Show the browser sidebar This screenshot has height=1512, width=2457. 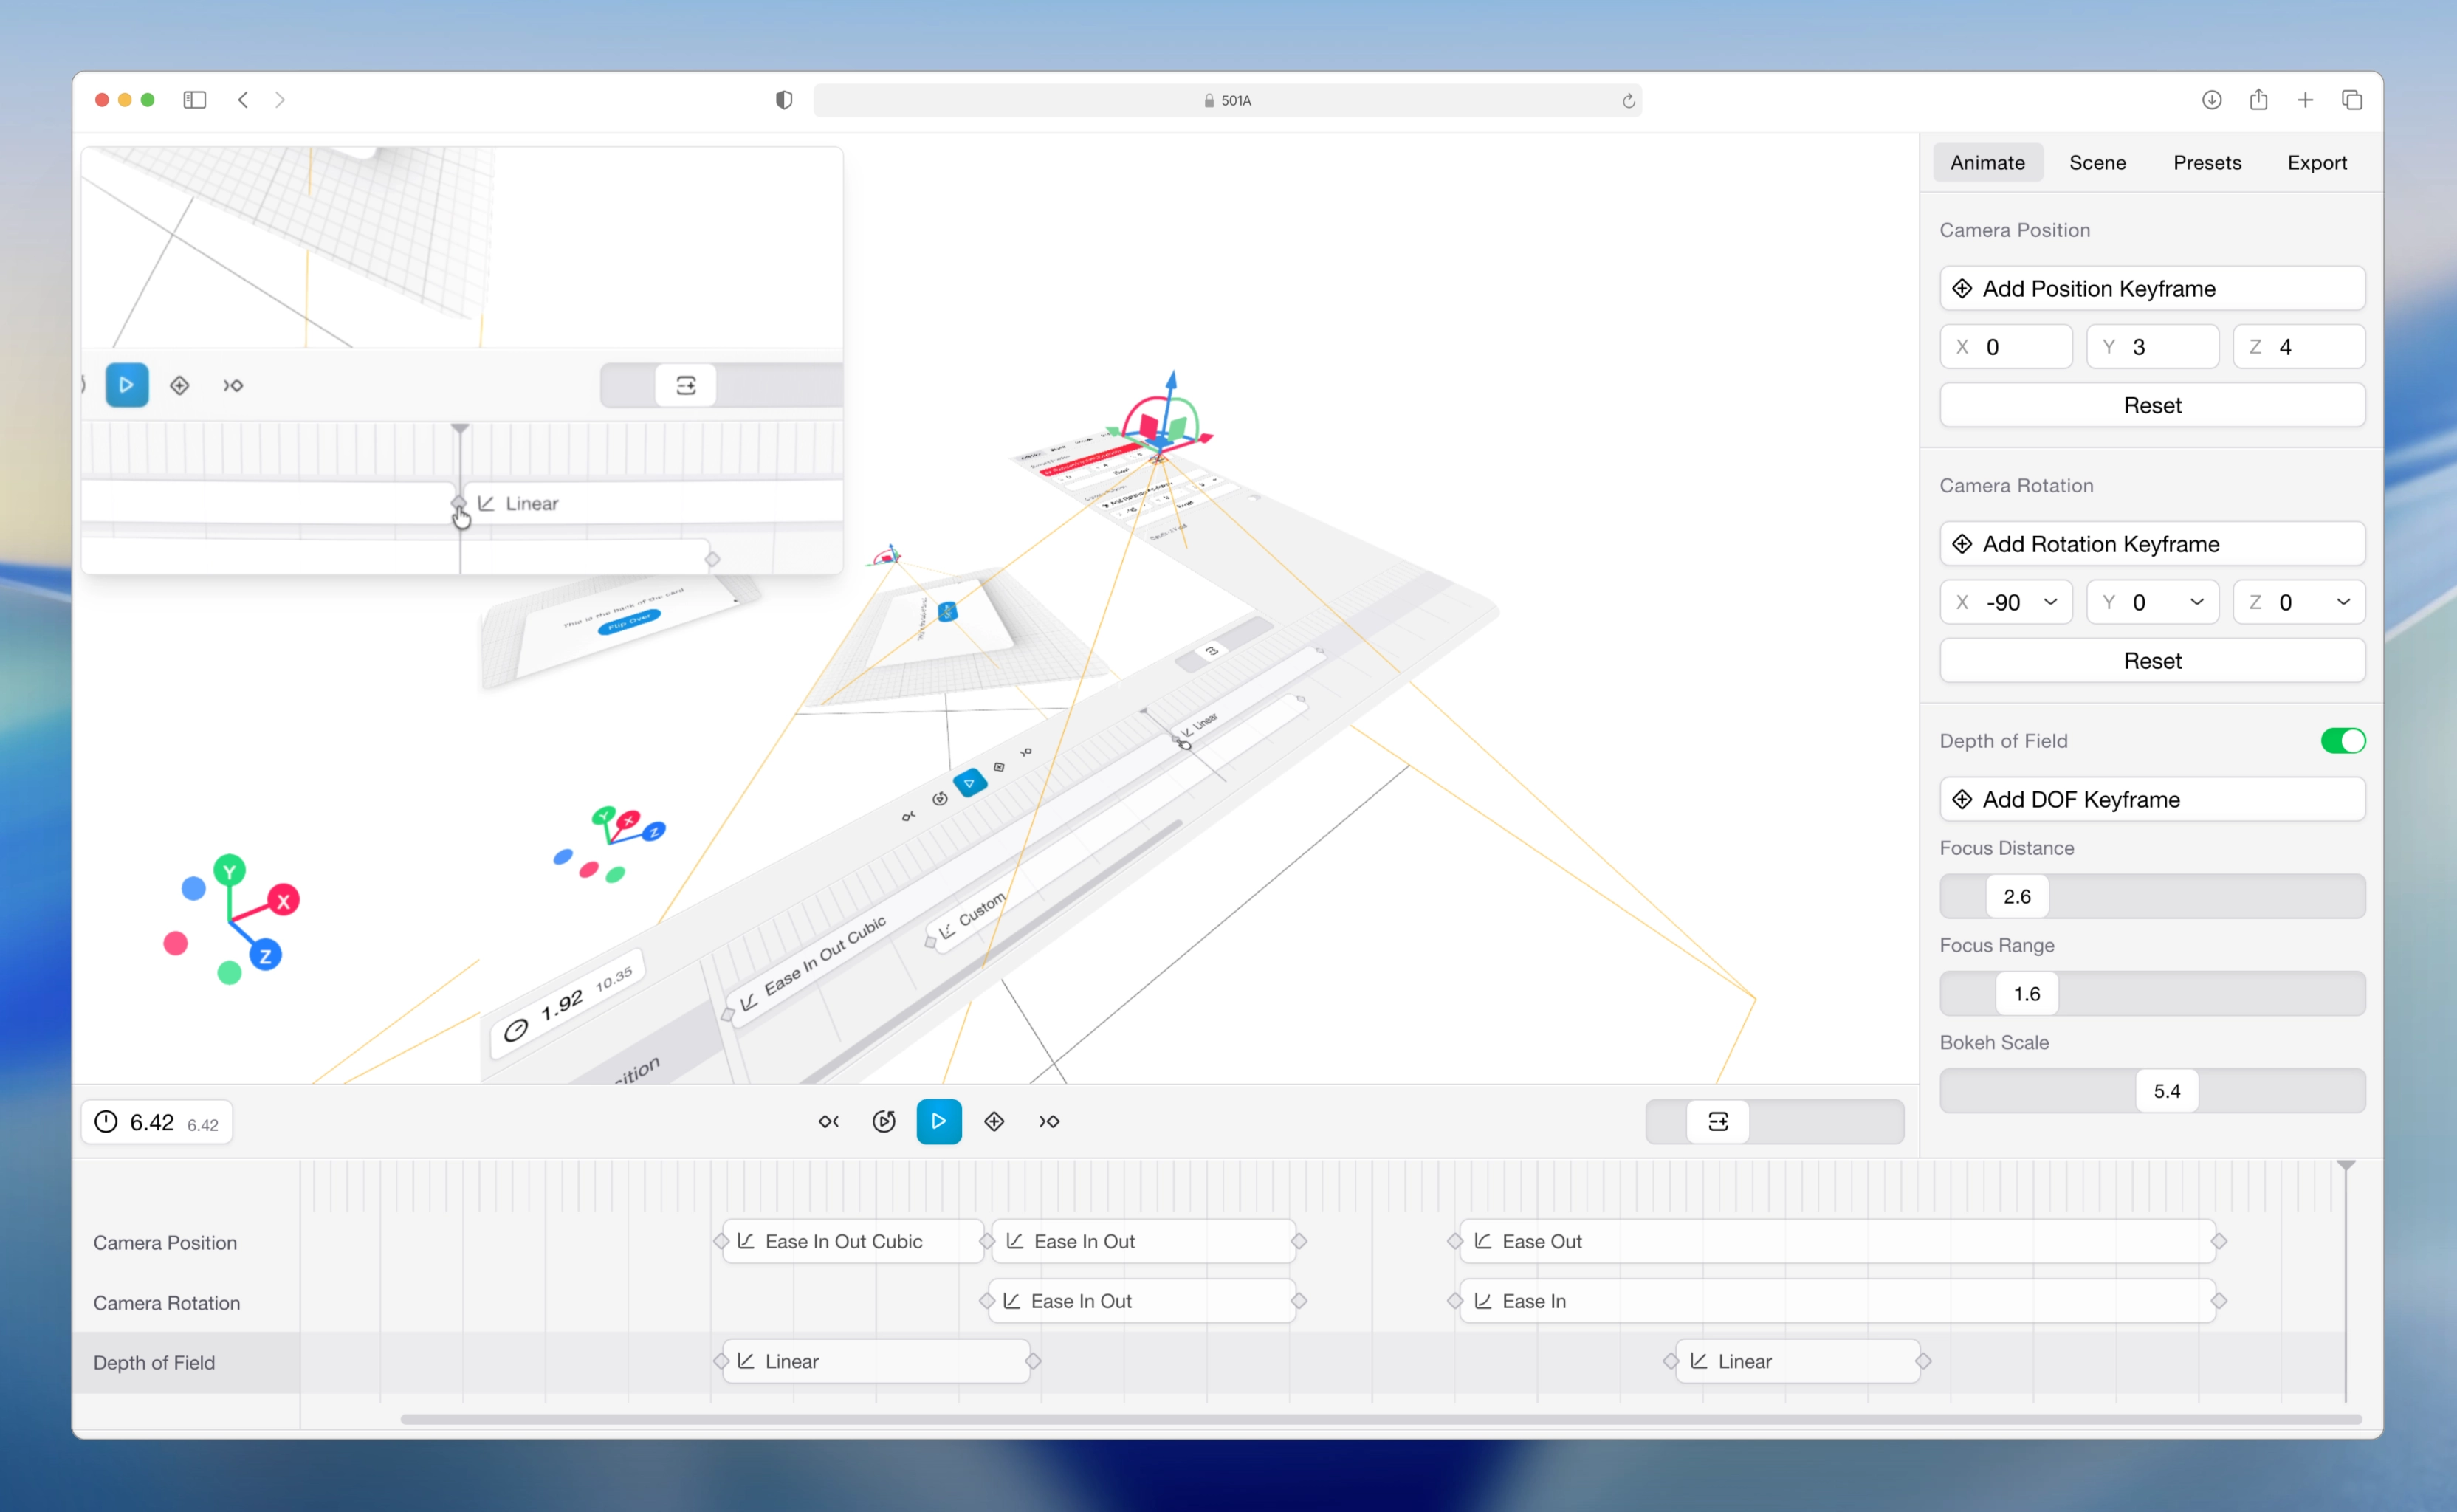195,100
